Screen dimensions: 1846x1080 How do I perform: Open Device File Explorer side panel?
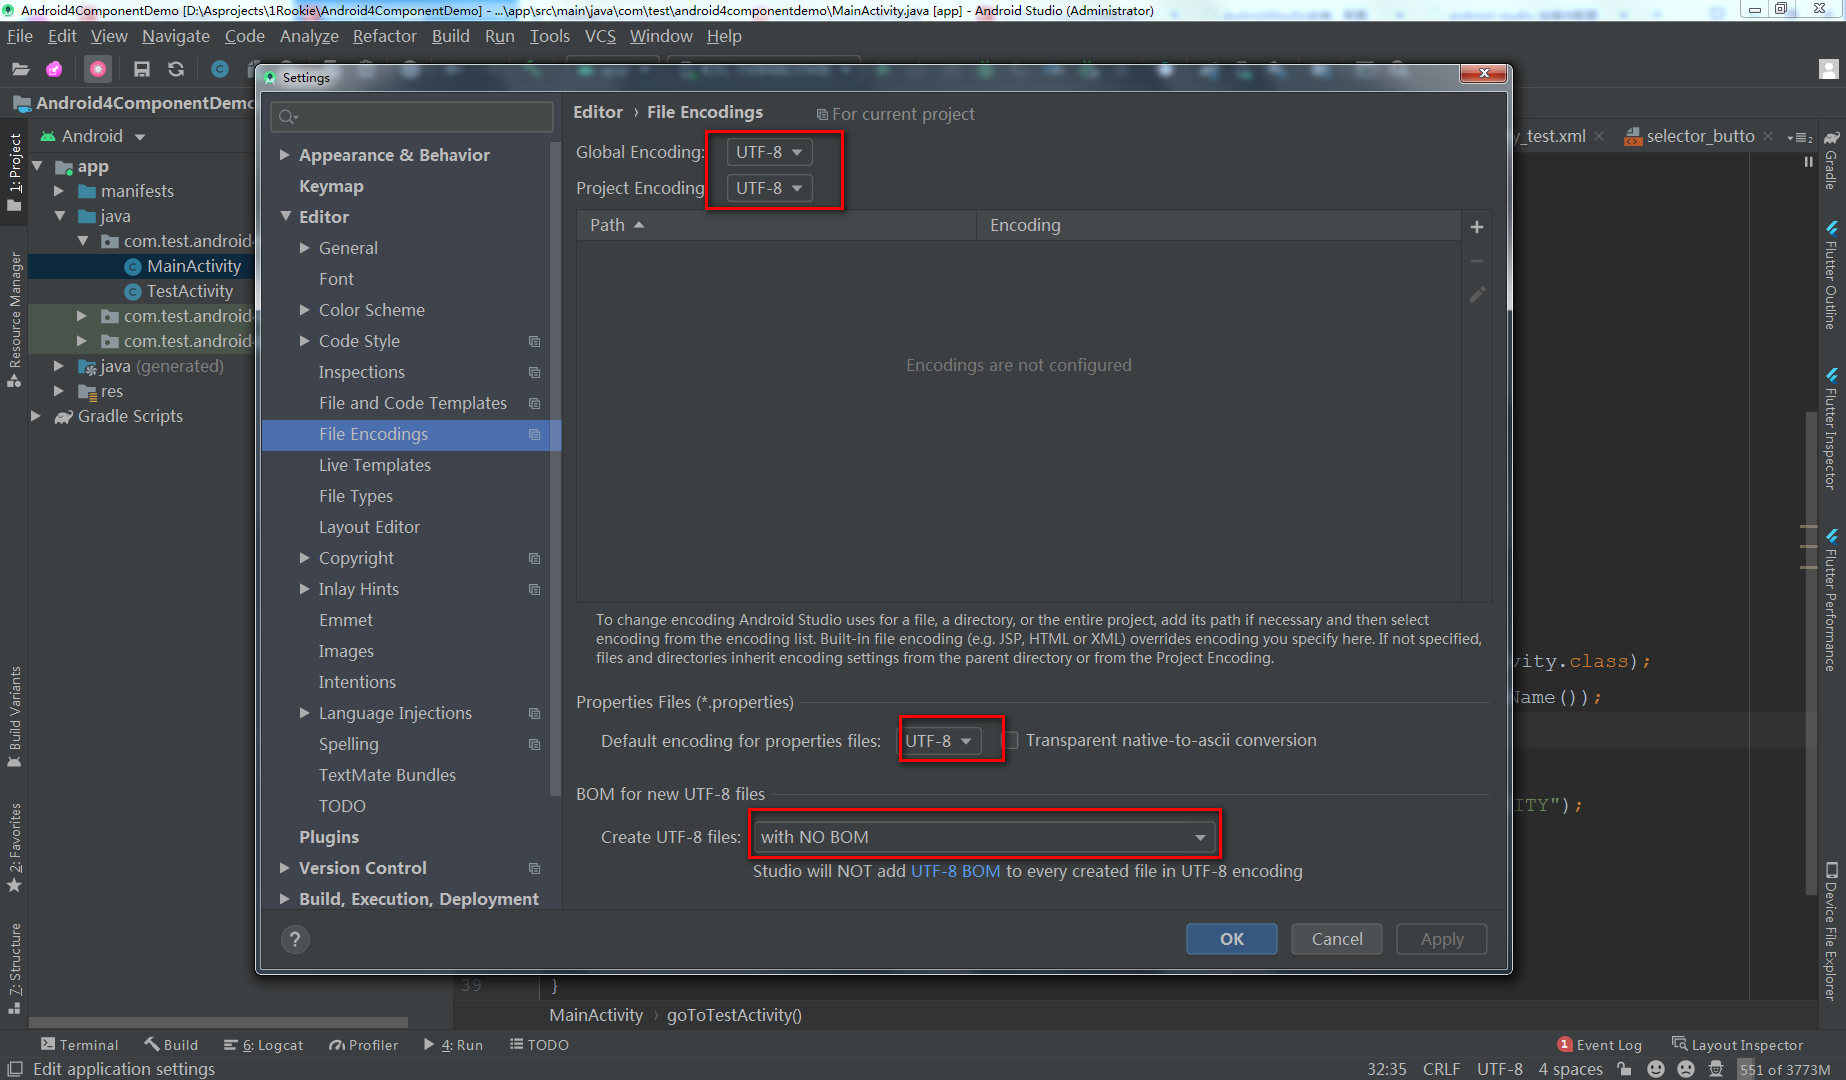pyautogui.click(x=1831, y=931)
